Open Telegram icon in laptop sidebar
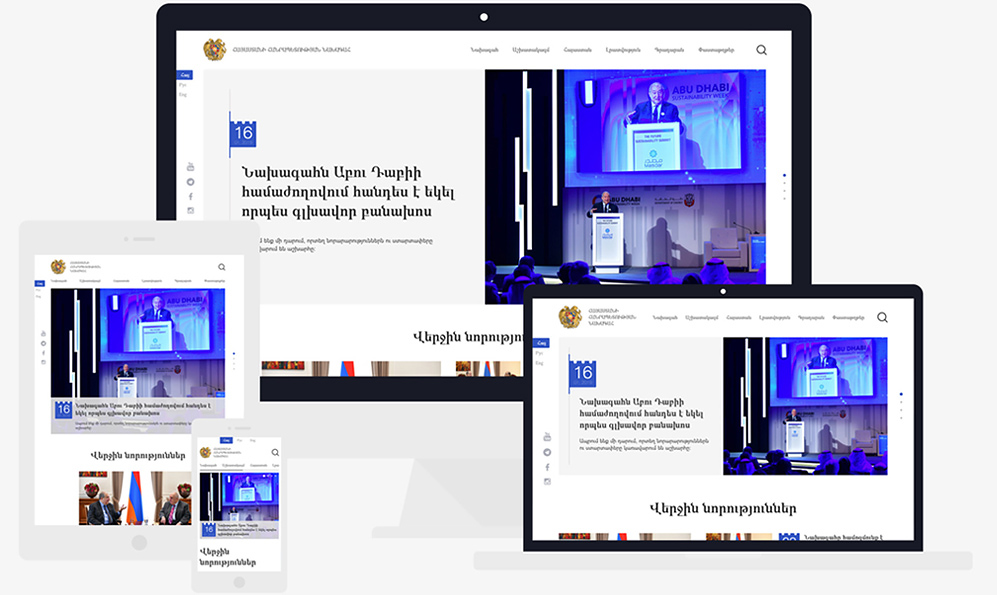997x595 pixels. [x=547, y=453]
